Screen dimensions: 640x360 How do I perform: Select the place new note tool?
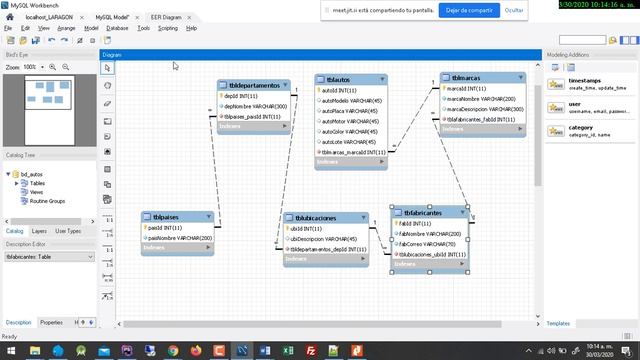tap(107, 136)
